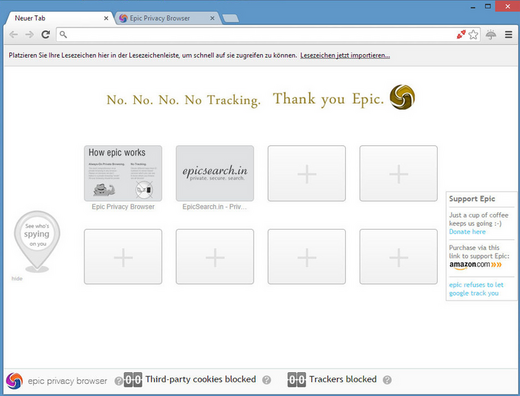Click 'epic privacy browser' footer text

(x=67, y=381)
